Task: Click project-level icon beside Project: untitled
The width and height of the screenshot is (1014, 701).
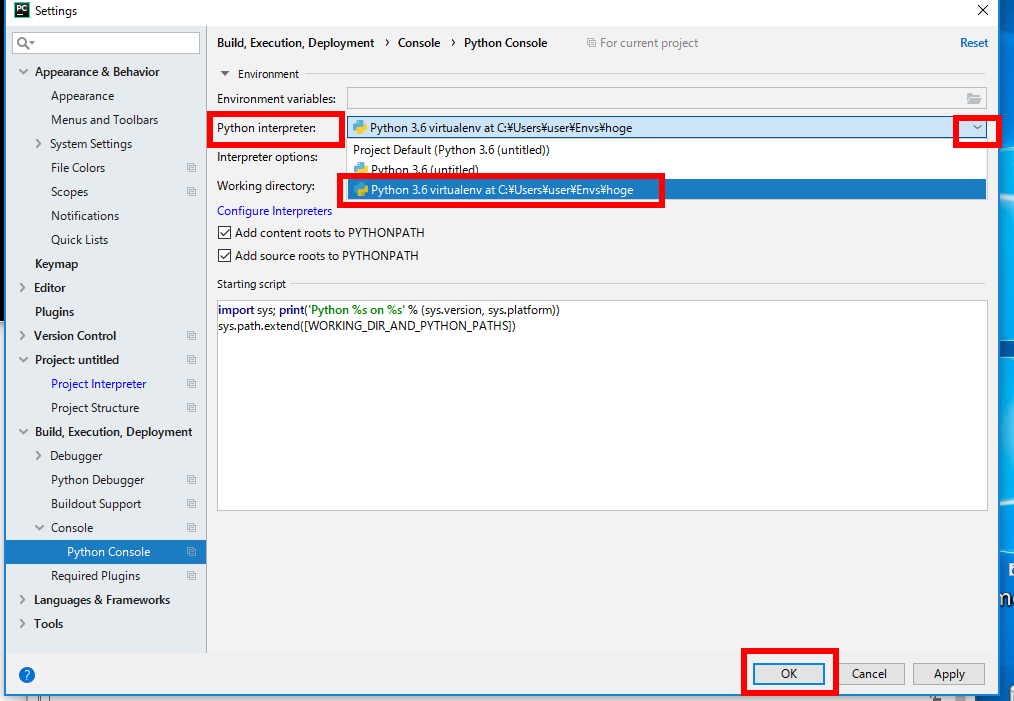Action: pyautogui.click(x=191, y=360)
